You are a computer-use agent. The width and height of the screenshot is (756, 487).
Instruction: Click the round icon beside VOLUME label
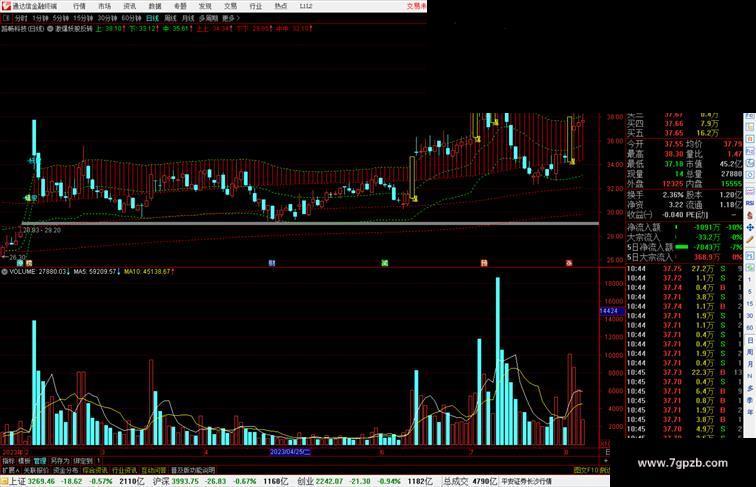point(4,272)
